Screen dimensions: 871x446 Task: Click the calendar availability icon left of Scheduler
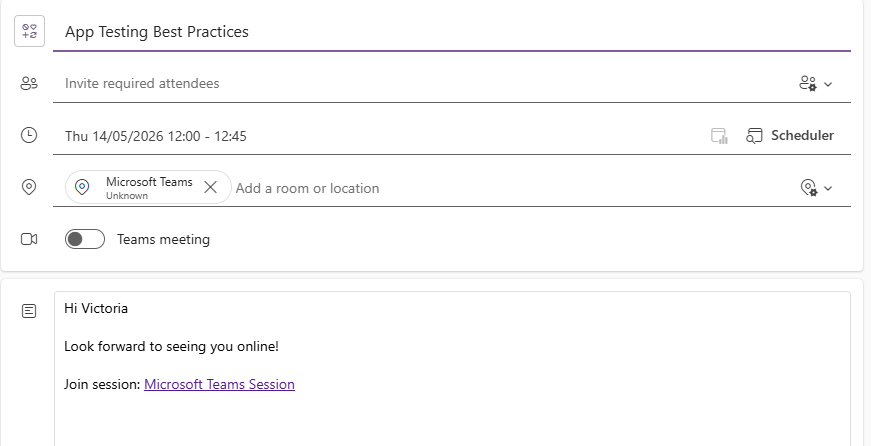pyautogui.click(x=719, y=136)
